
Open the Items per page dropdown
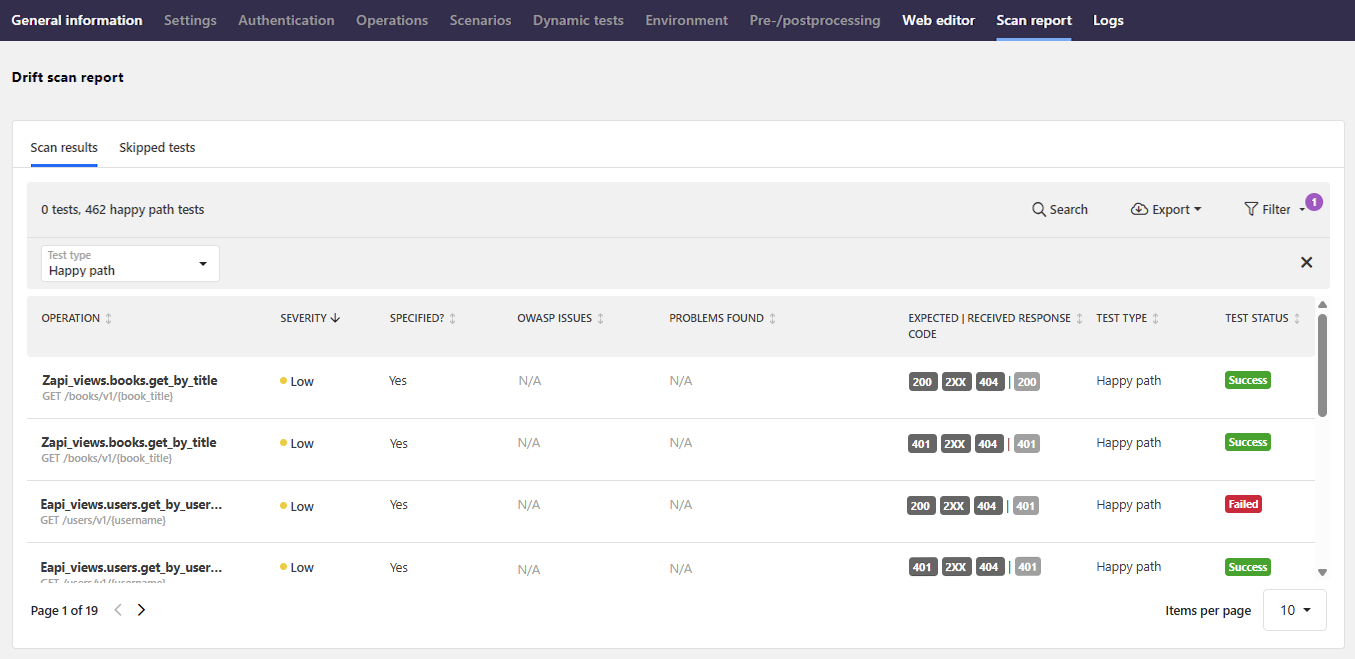(1295, 610)
